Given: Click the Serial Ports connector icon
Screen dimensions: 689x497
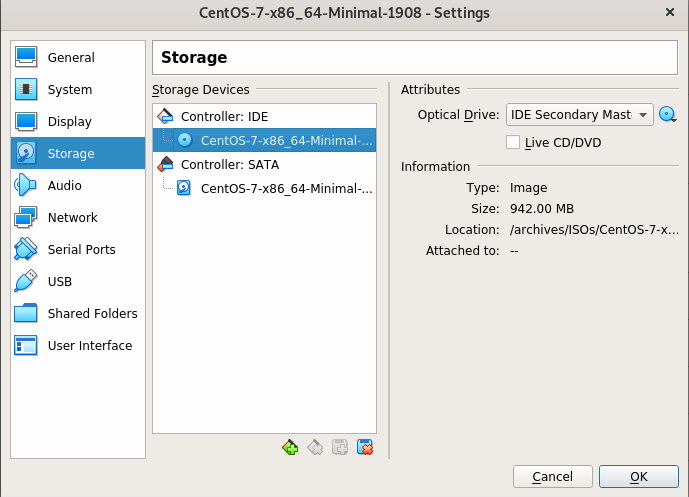Looking at the screenshot, I should point(25,249).
